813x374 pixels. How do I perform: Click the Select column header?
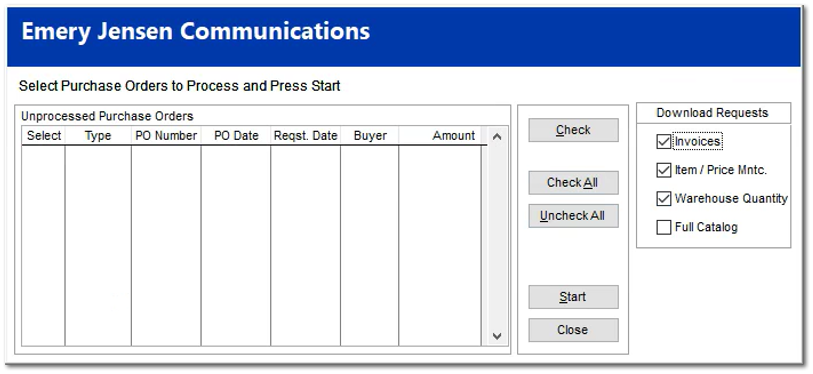[x=44, y=136]
